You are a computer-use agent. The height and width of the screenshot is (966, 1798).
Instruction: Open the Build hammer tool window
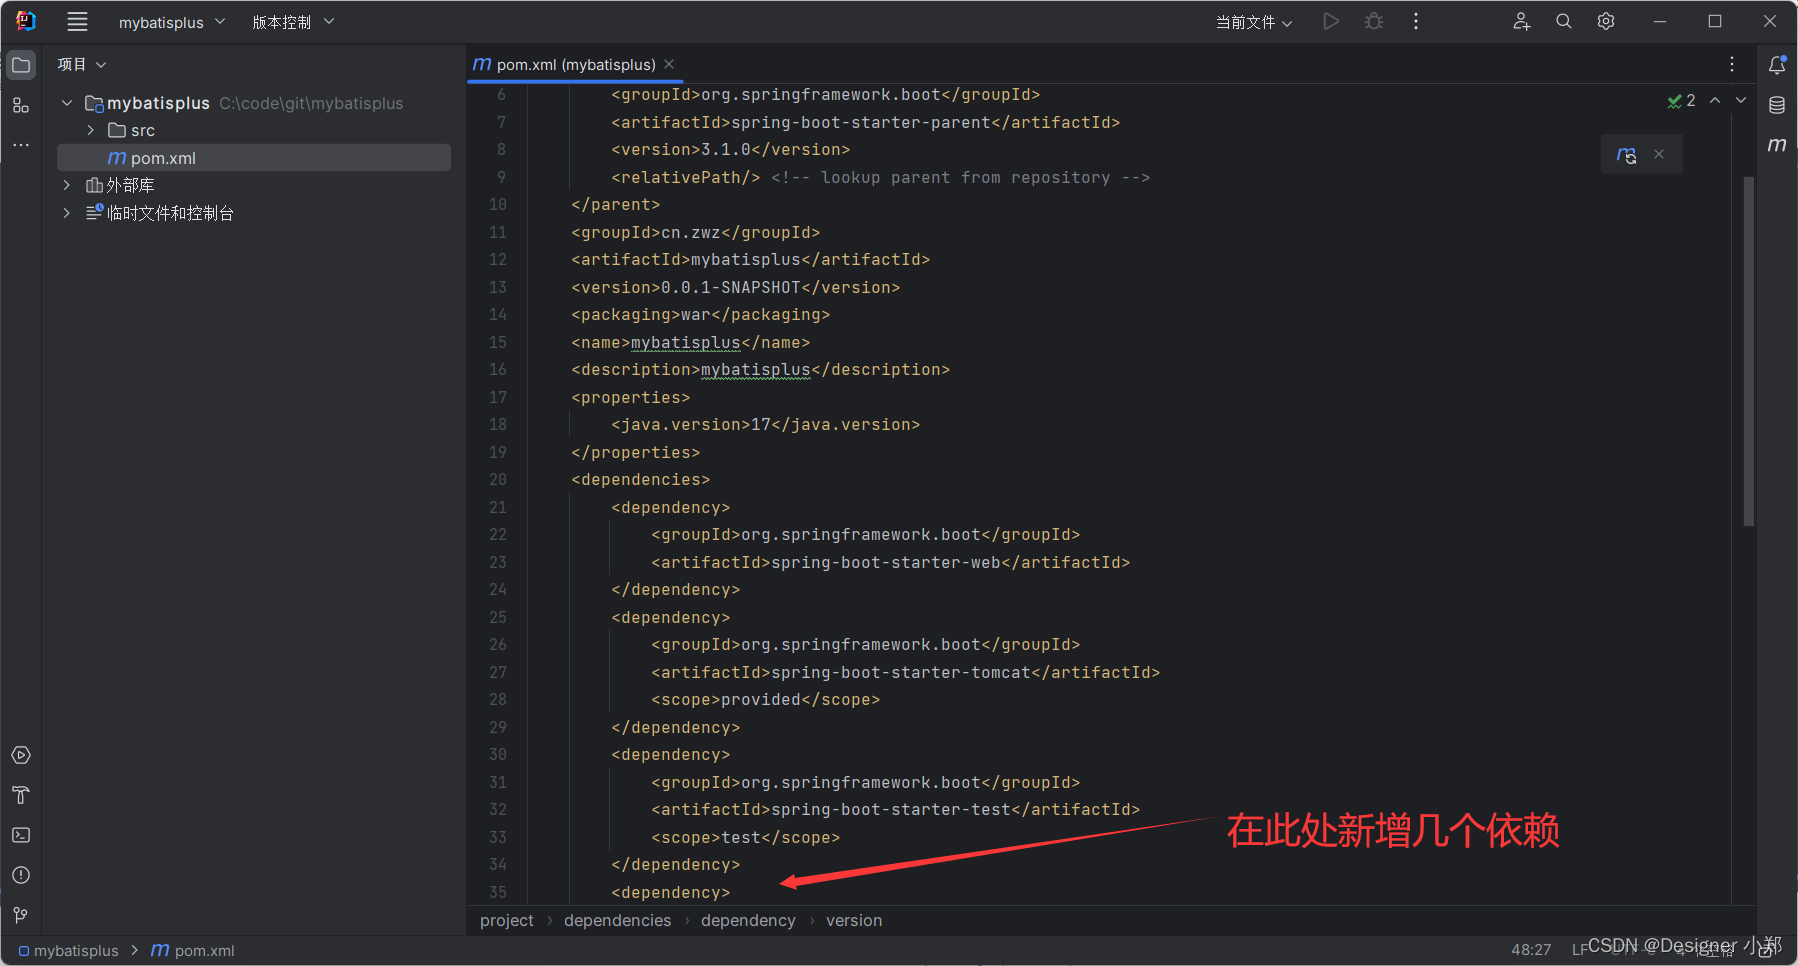[21, 795]
